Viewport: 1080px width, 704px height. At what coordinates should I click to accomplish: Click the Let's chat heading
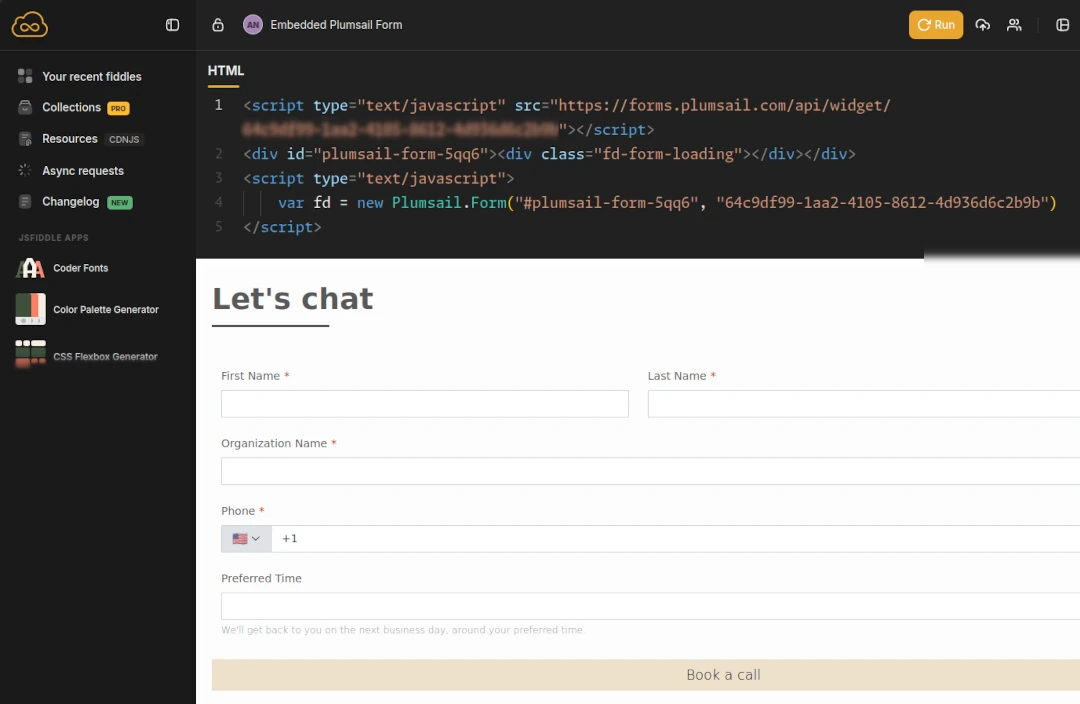pyautogui.click(x=293, y=299)
